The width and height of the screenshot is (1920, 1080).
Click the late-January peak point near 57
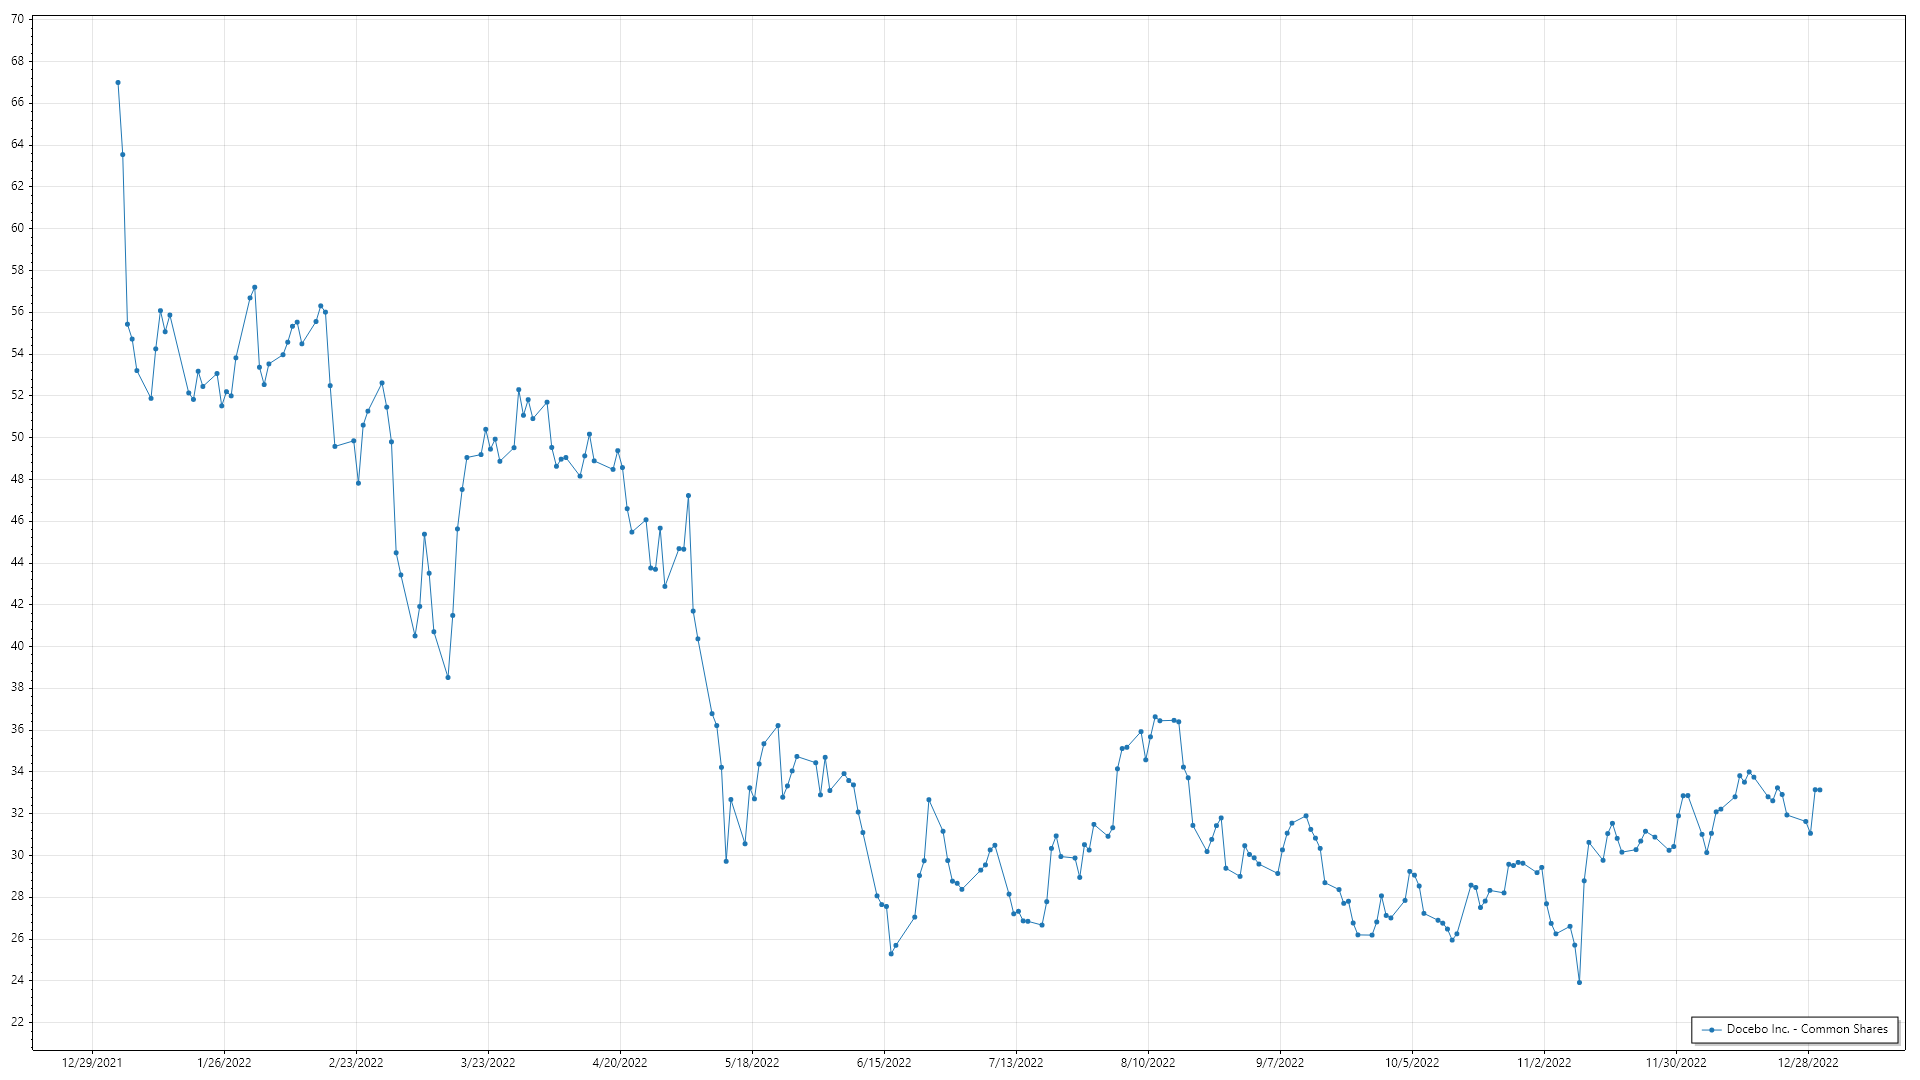click(255, 288)
